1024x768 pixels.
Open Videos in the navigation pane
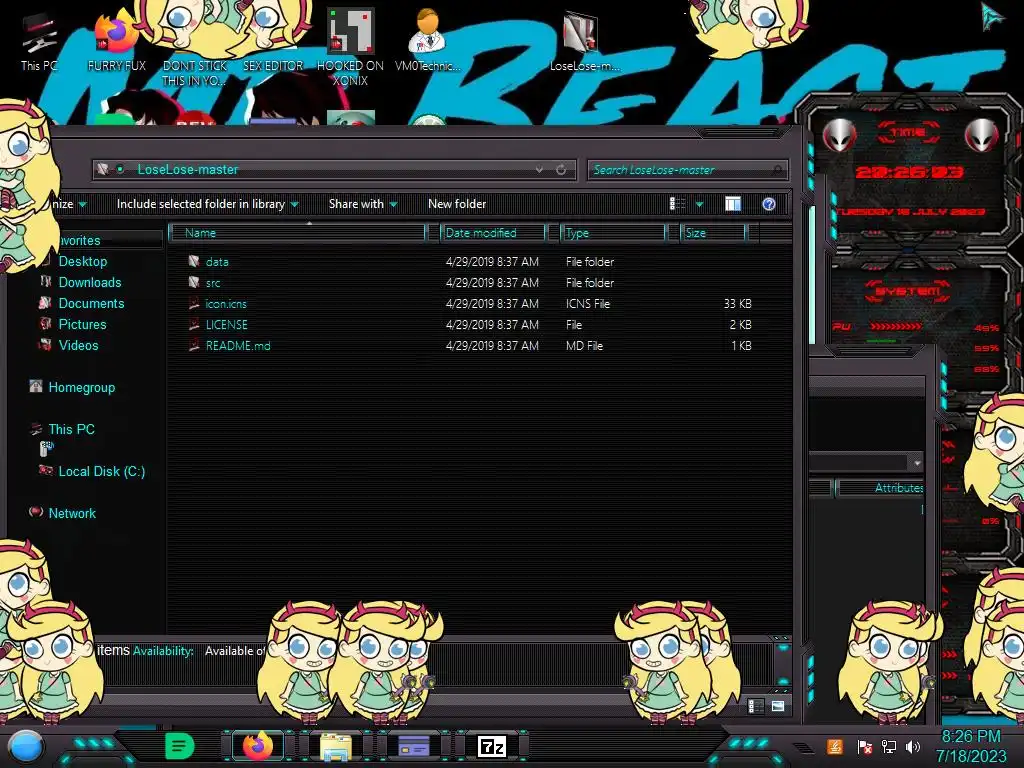pyautogui.click(x=78, y=345)
